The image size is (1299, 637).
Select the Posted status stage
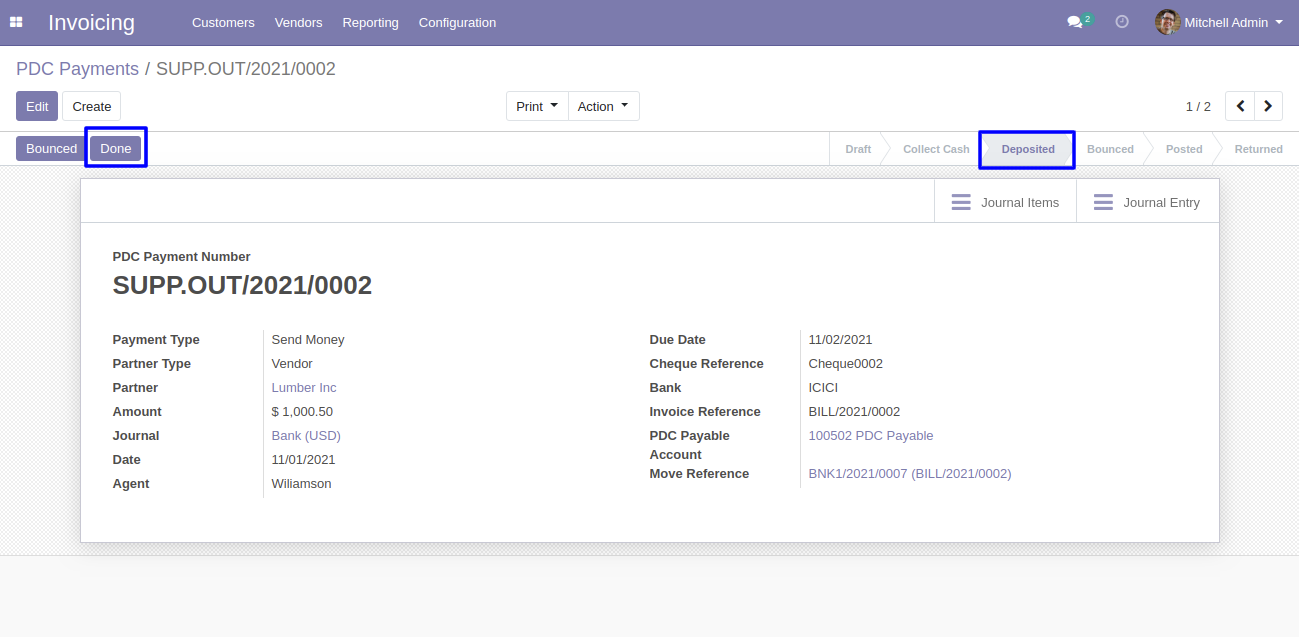pyautogui.click(x=1184, y=149)
